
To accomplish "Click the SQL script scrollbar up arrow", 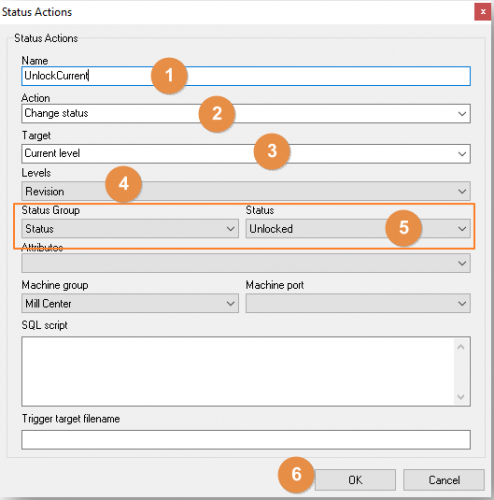I will pos(461,347).
